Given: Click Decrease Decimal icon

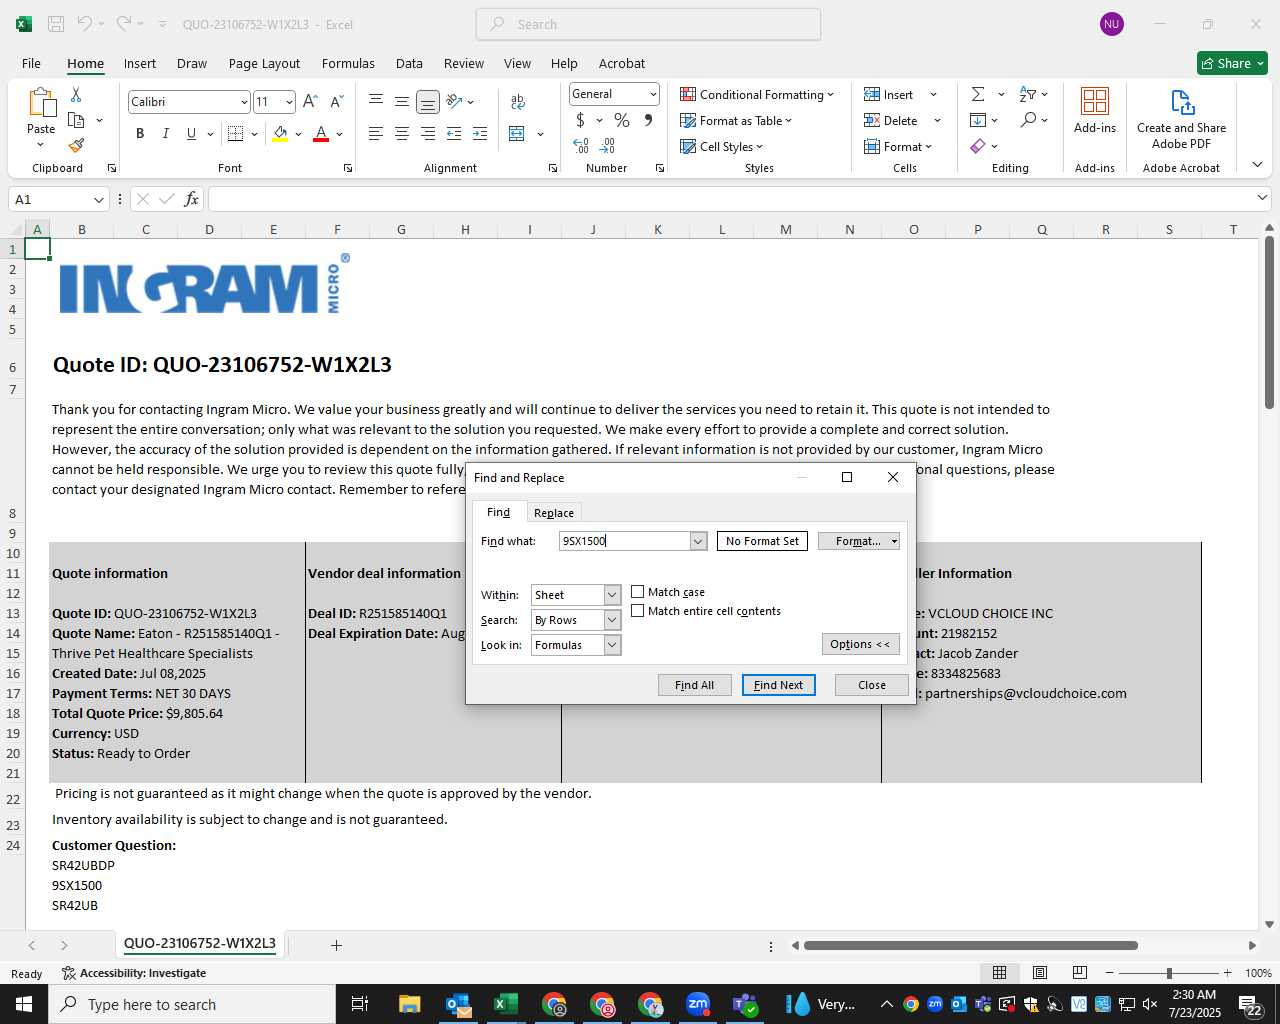Looking at the screenshot, I should coord(608,146).
